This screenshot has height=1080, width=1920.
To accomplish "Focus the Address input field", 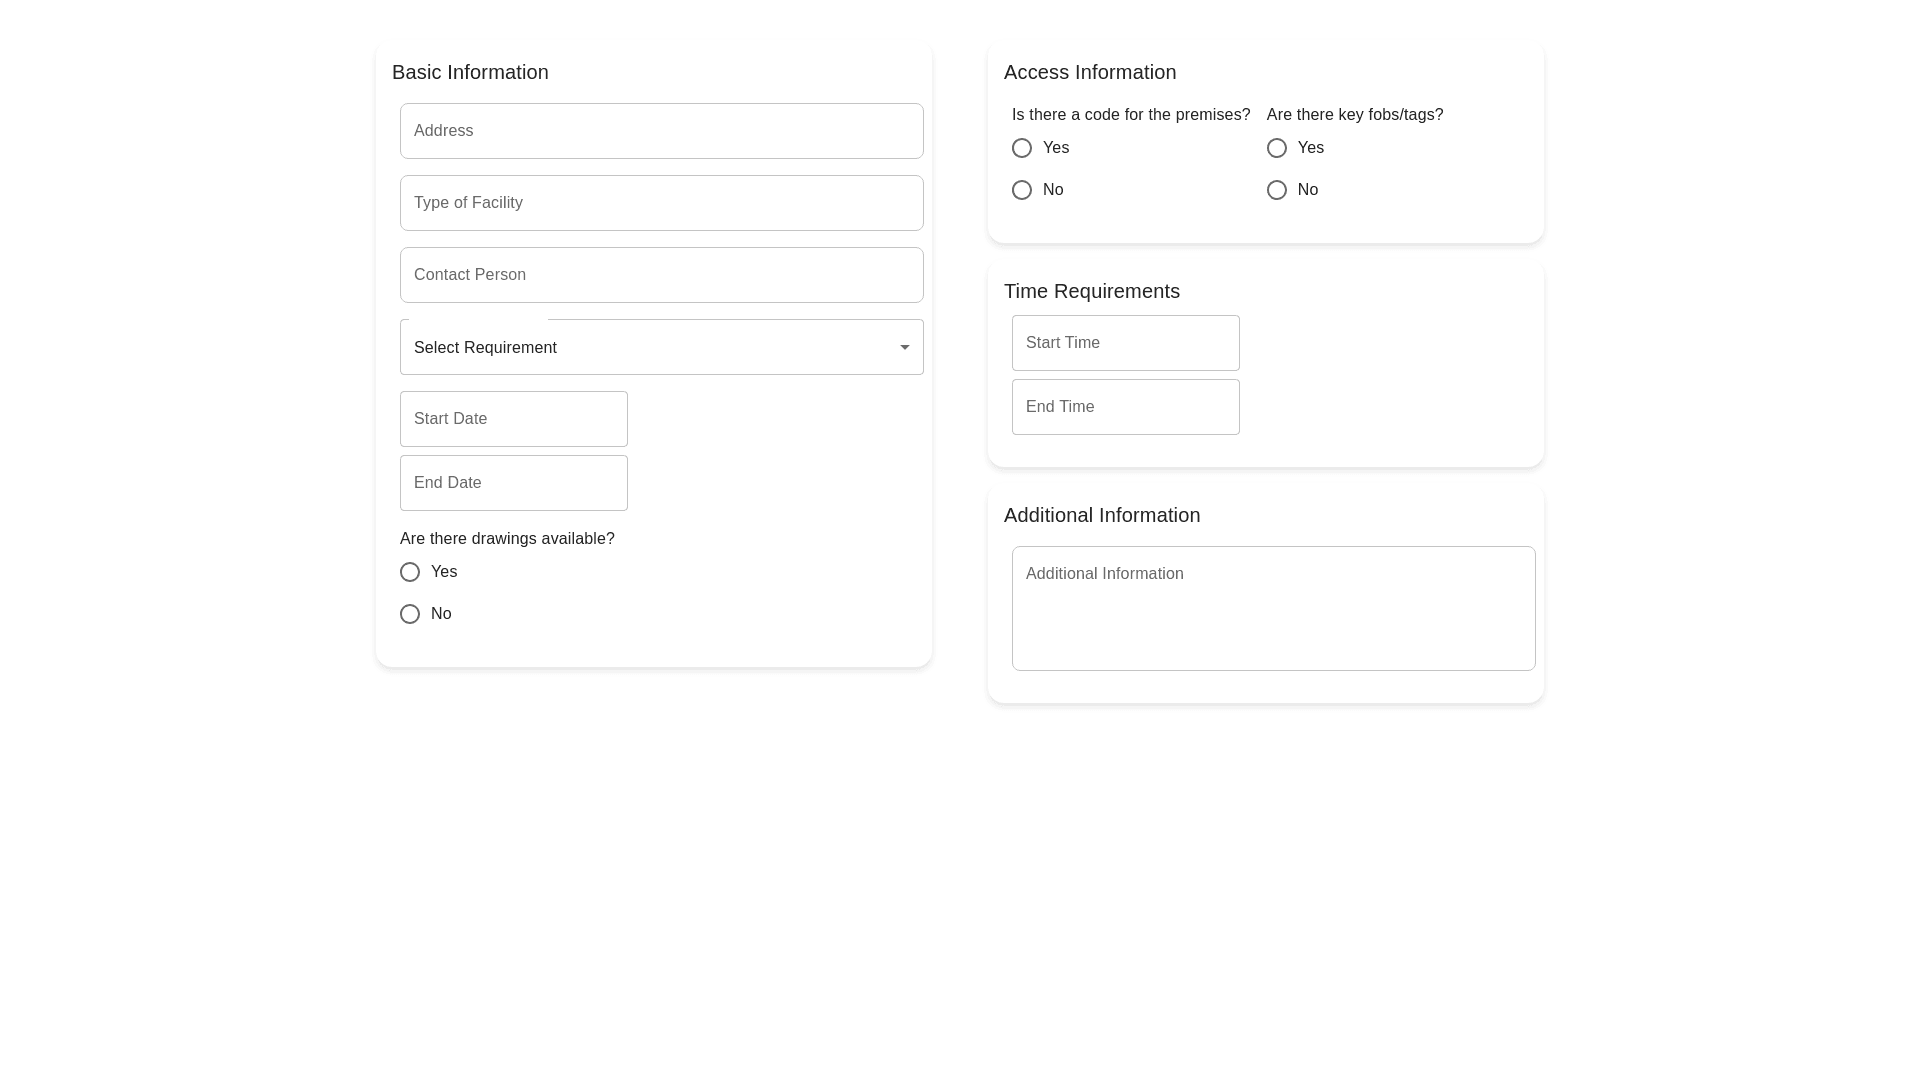I will coord(661,131).
